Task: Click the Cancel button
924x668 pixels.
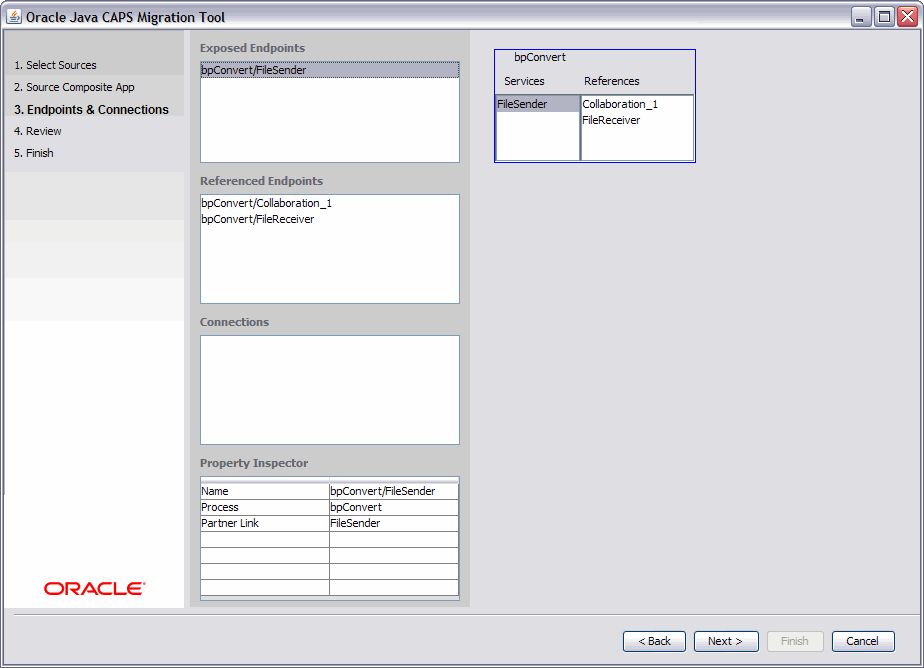Action: click(863, 641)
